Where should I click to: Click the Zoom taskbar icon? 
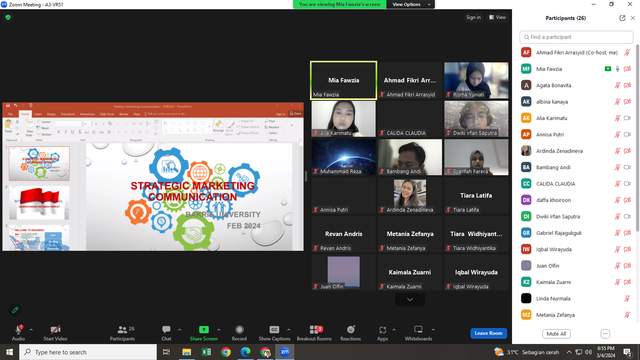coord(284,352)
